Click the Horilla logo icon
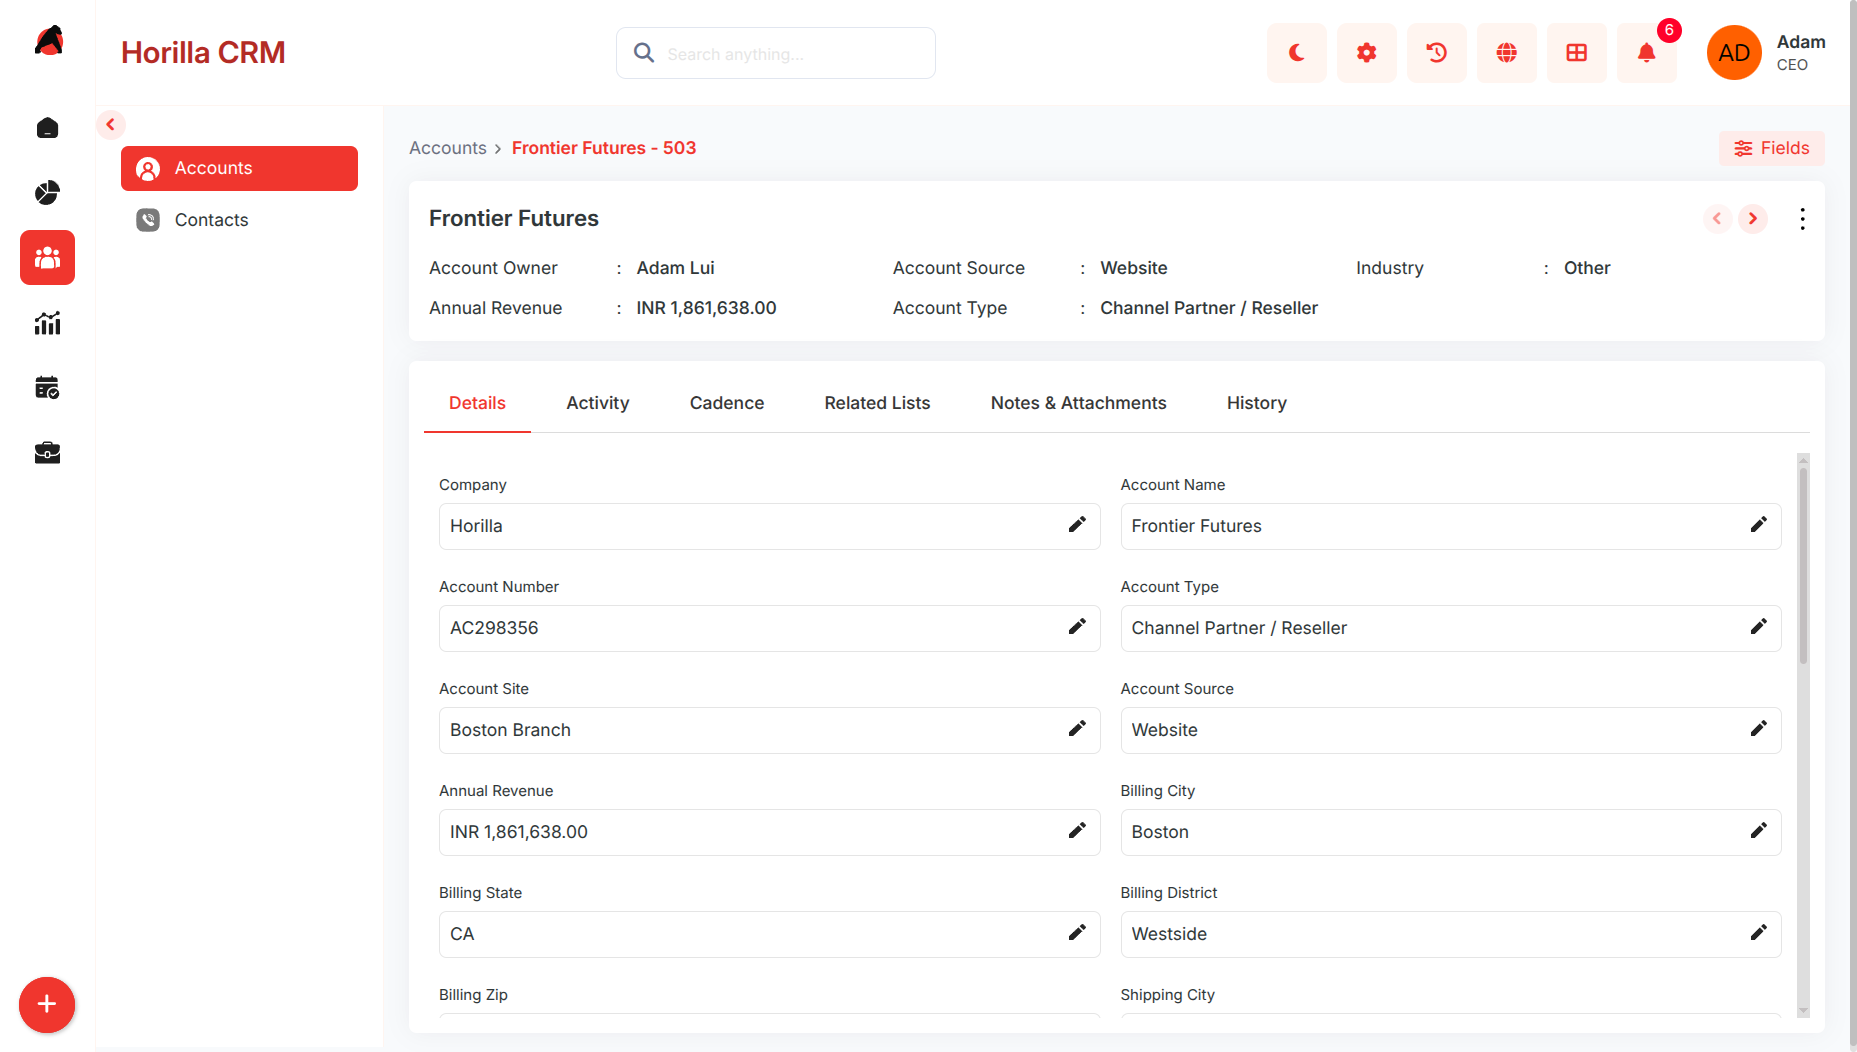Image resolution: width=1857 pixels, height=1052 pixels. point(48,41)
